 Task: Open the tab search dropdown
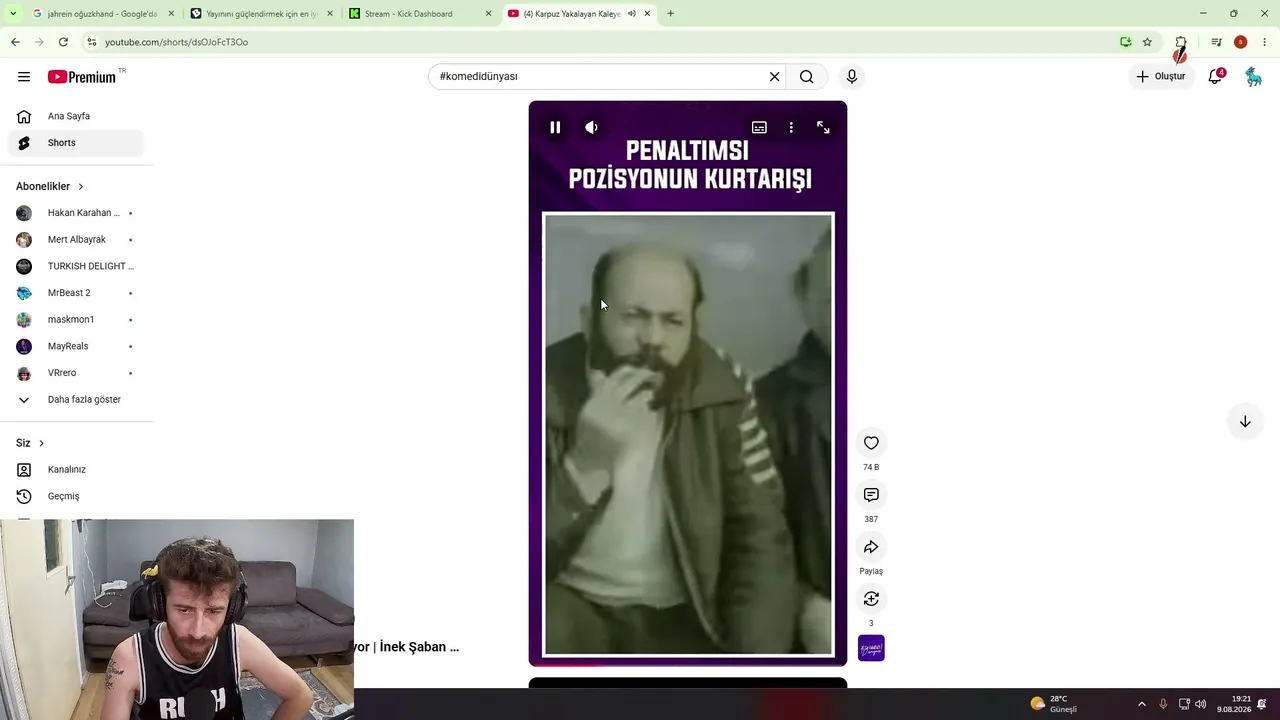tap(13, 14)
